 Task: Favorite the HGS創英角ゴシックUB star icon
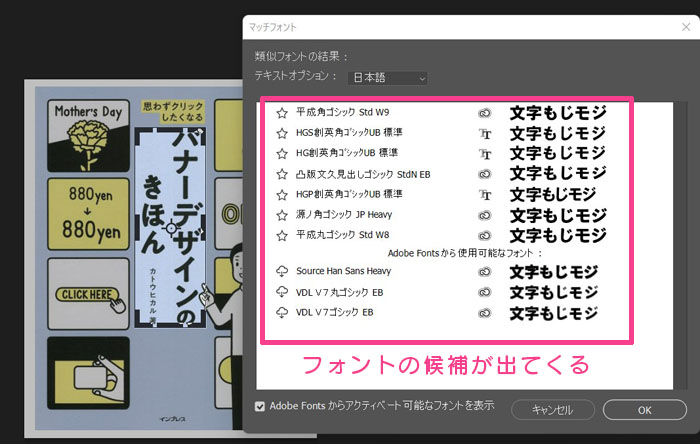[x=282, y=133]
